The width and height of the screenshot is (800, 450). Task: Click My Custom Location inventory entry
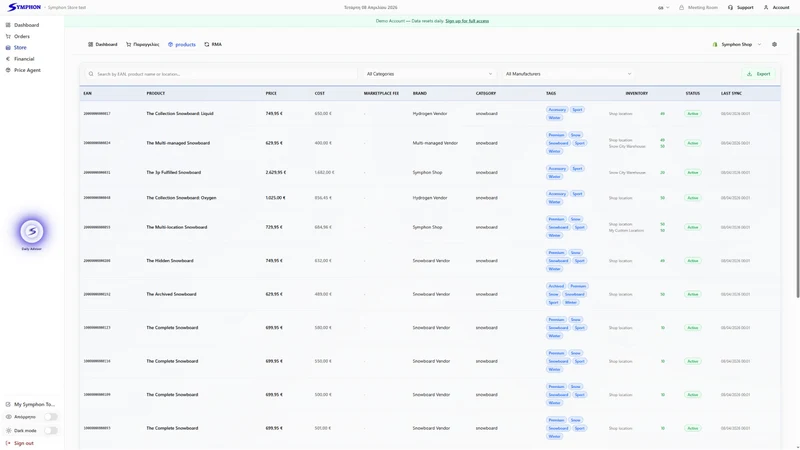[x=626, y=231]
